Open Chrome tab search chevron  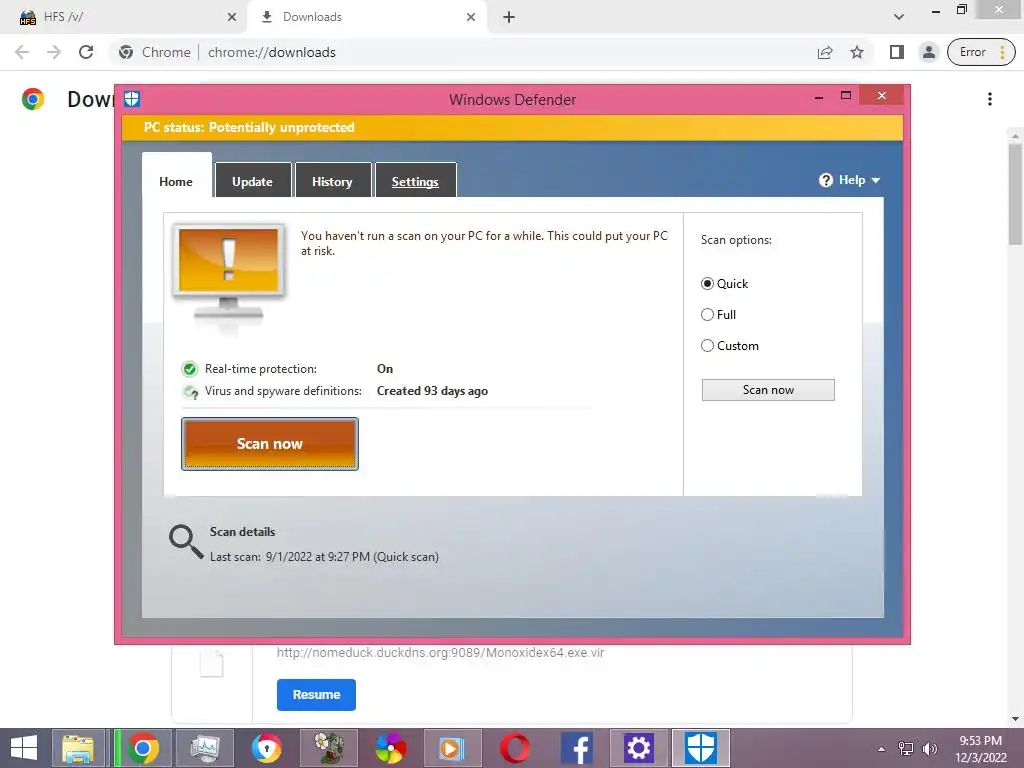click(x=899, y=17)
